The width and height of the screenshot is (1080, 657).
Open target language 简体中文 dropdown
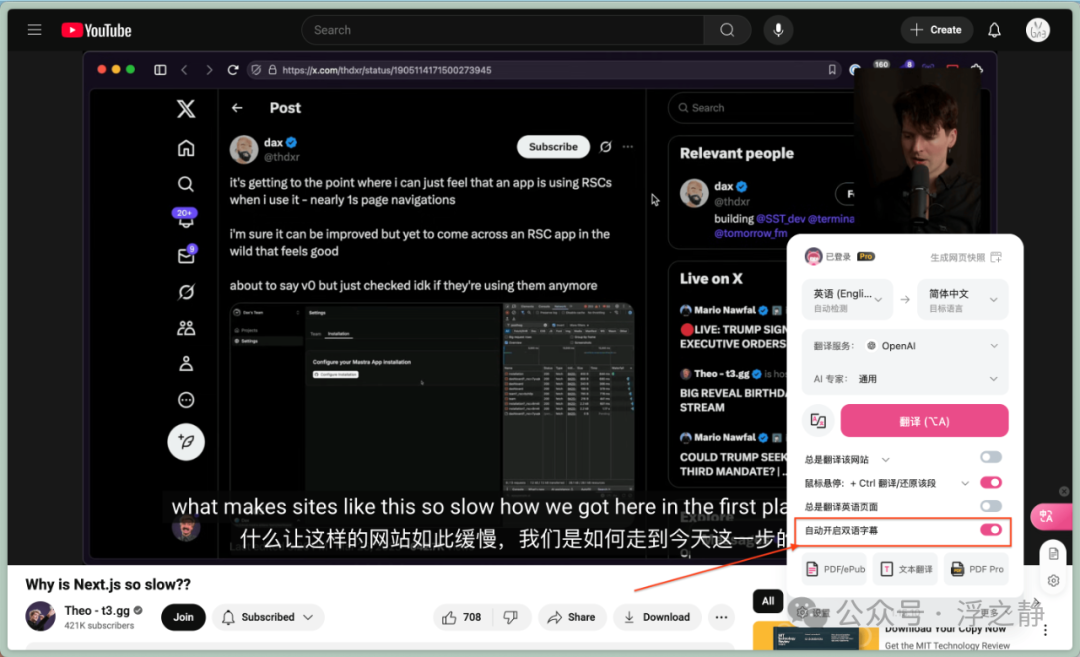pyautogui.click(x=963, y=300)
